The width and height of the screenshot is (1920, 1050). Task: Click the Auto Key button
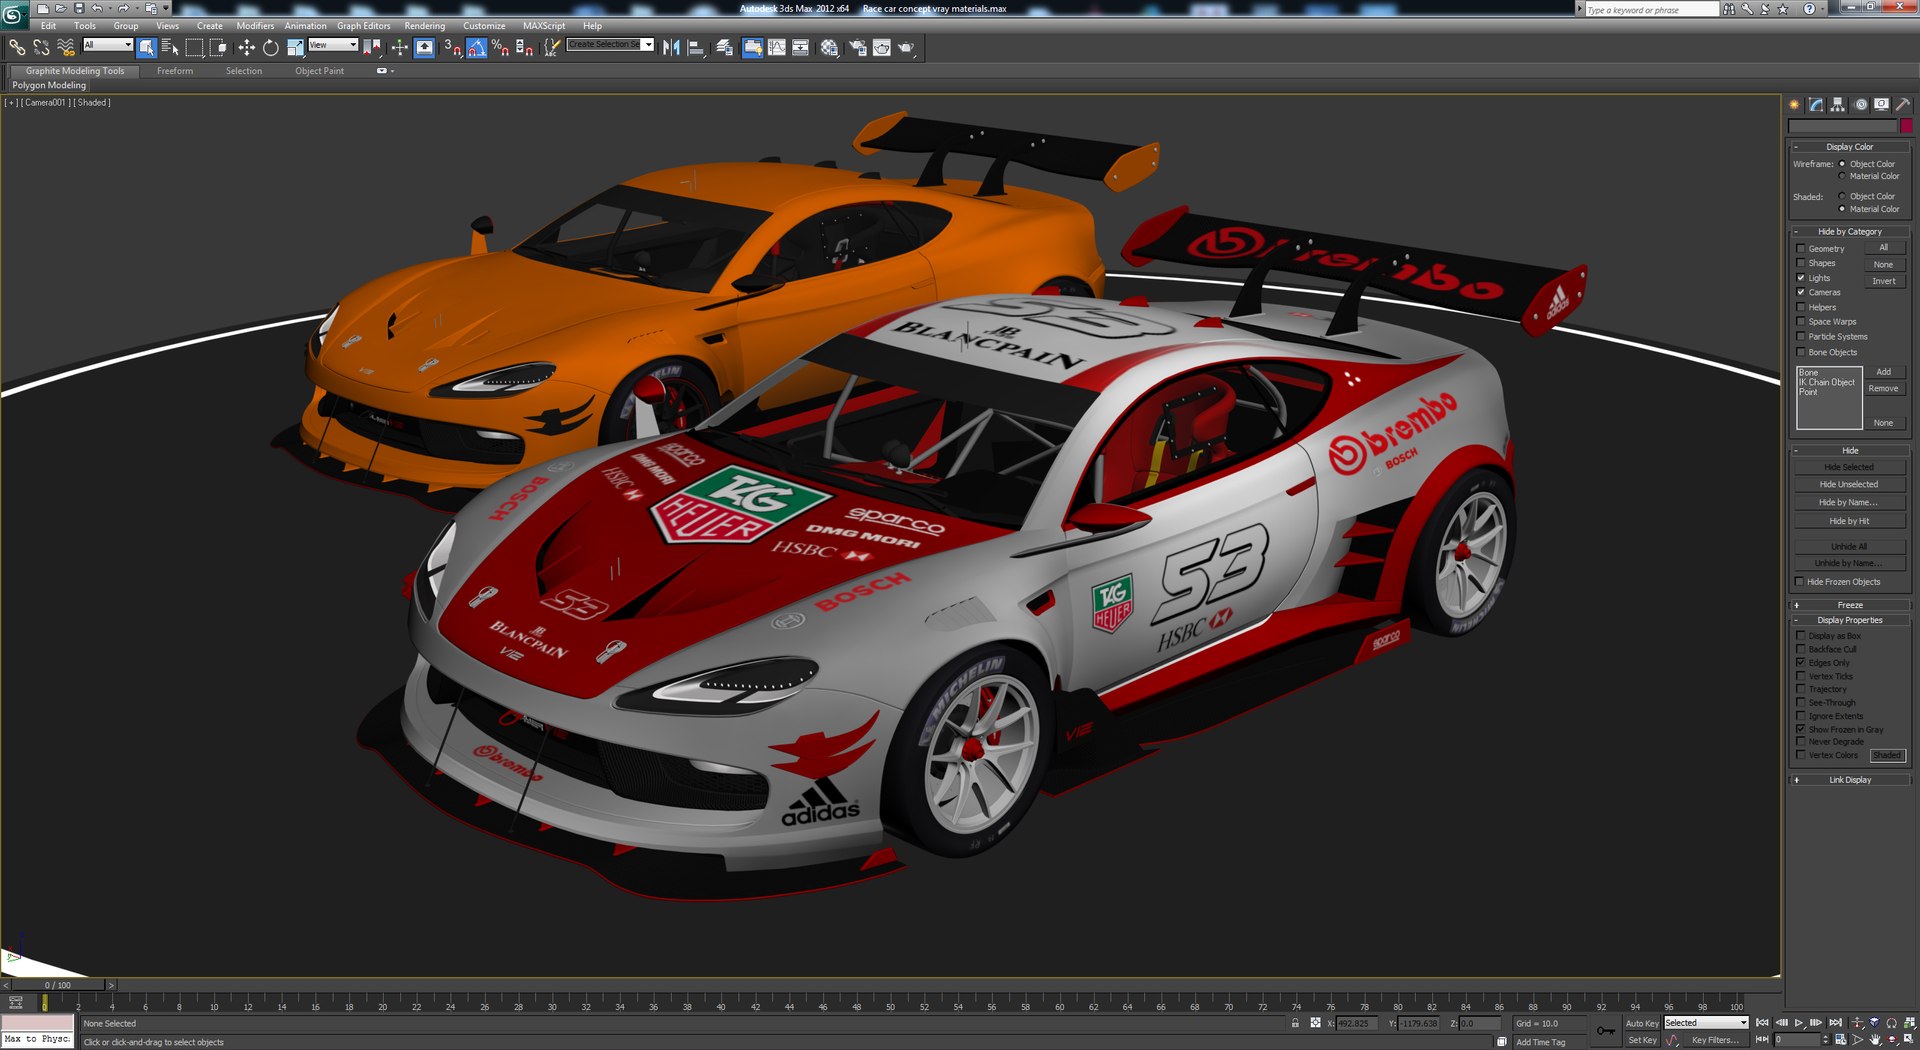(1642, 1023)
